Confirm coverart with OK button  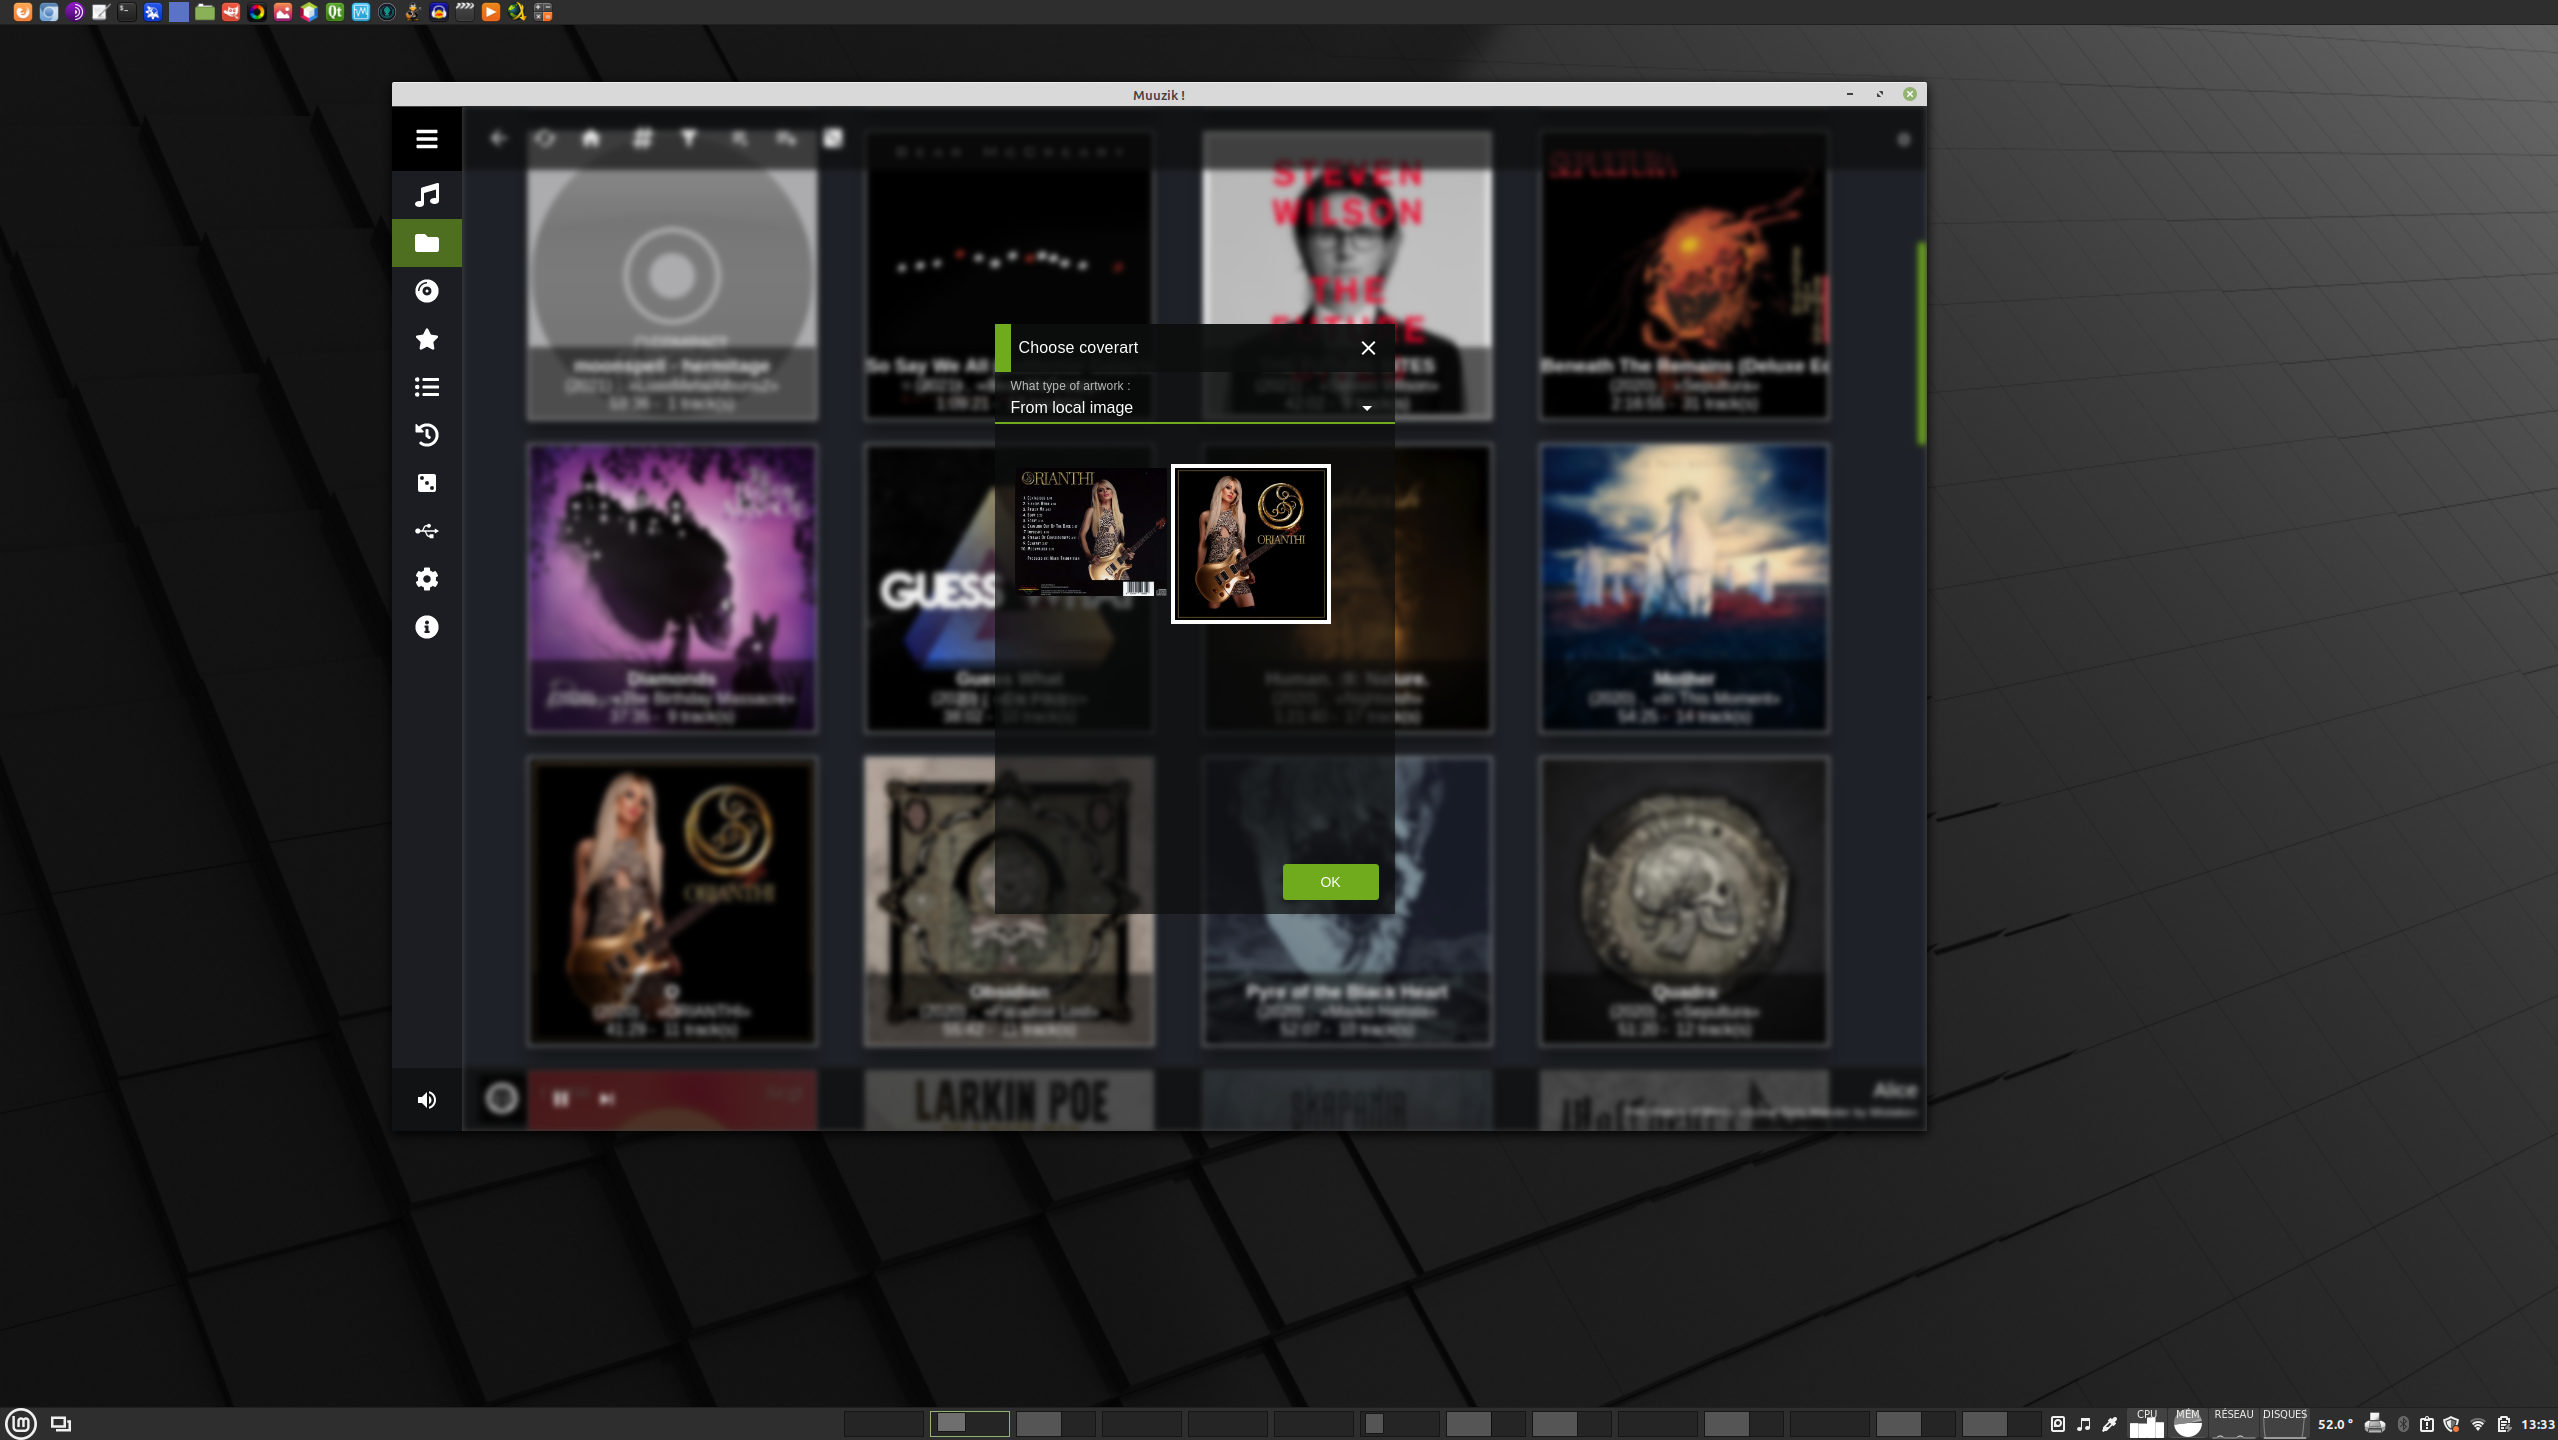1330,882
